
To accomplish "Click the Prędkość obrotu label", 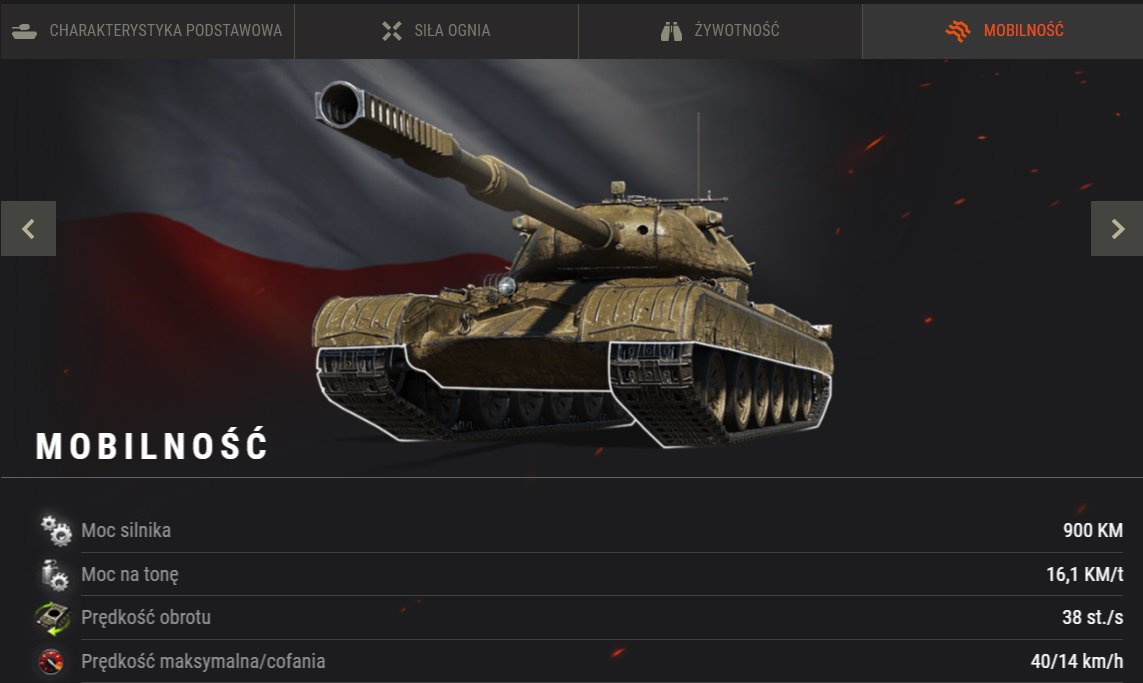I will coord(146,617).
